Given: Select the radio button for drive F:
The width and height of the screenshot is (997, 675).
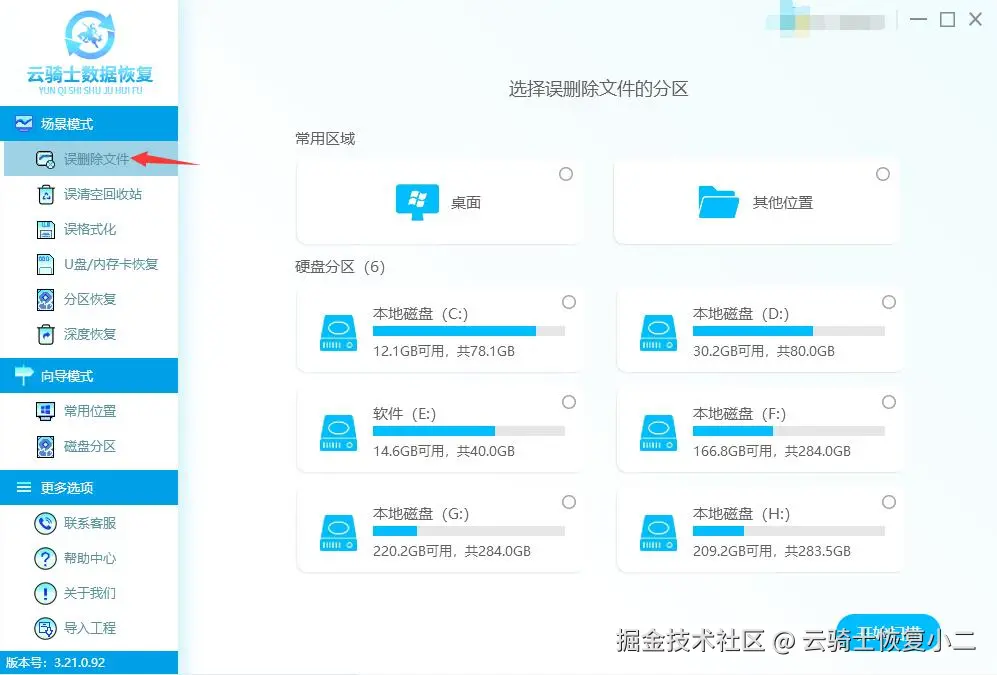Looking at the screenshot, I should [x=889, y=402].
